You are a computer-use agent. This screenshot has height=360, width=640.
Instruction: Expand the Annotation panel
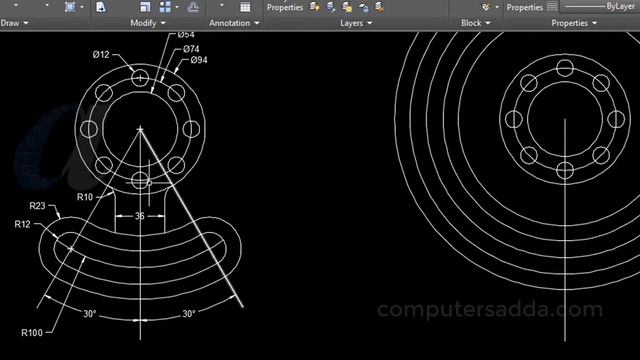pos(234,23)
